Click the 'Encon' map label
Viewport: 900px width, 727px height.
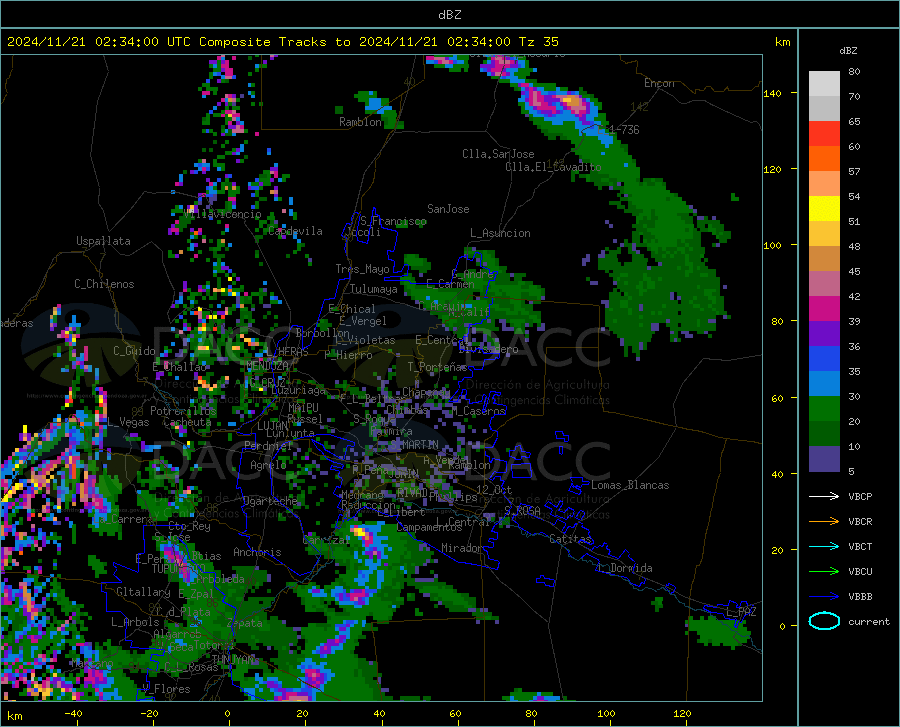coord(659,83)
